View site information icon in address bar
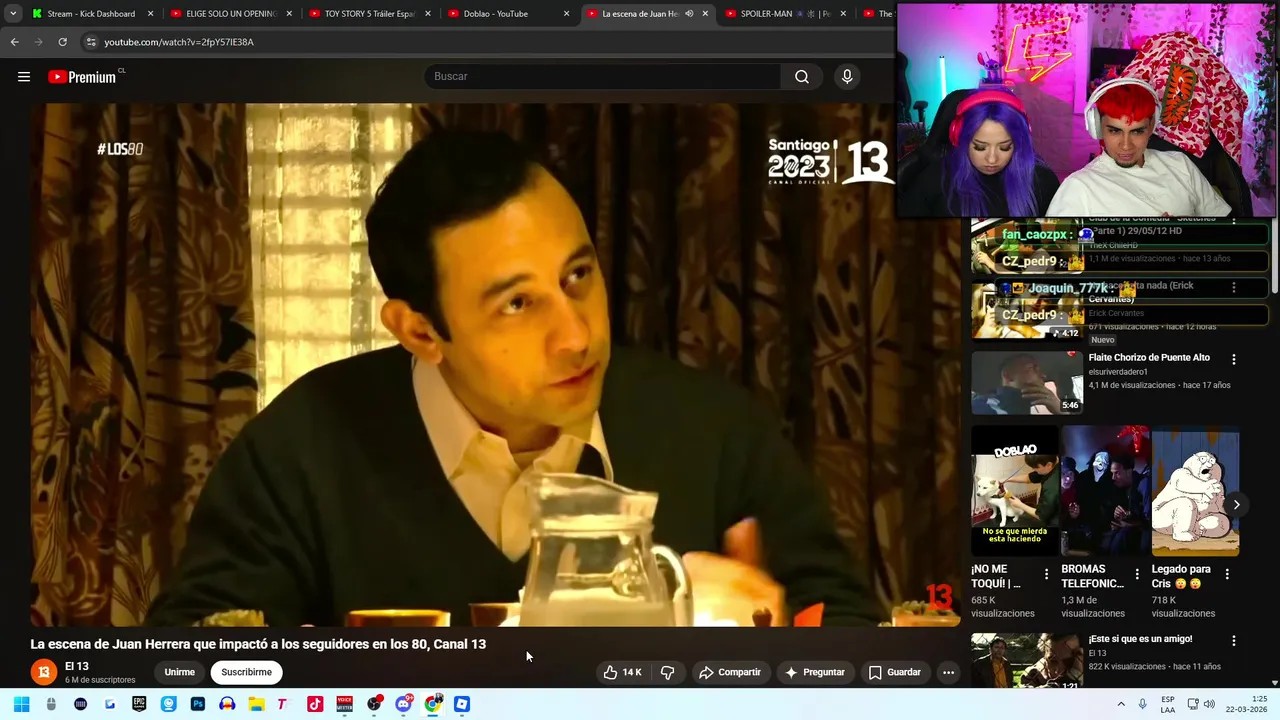The image size is (1280, 720). [91, 42]
